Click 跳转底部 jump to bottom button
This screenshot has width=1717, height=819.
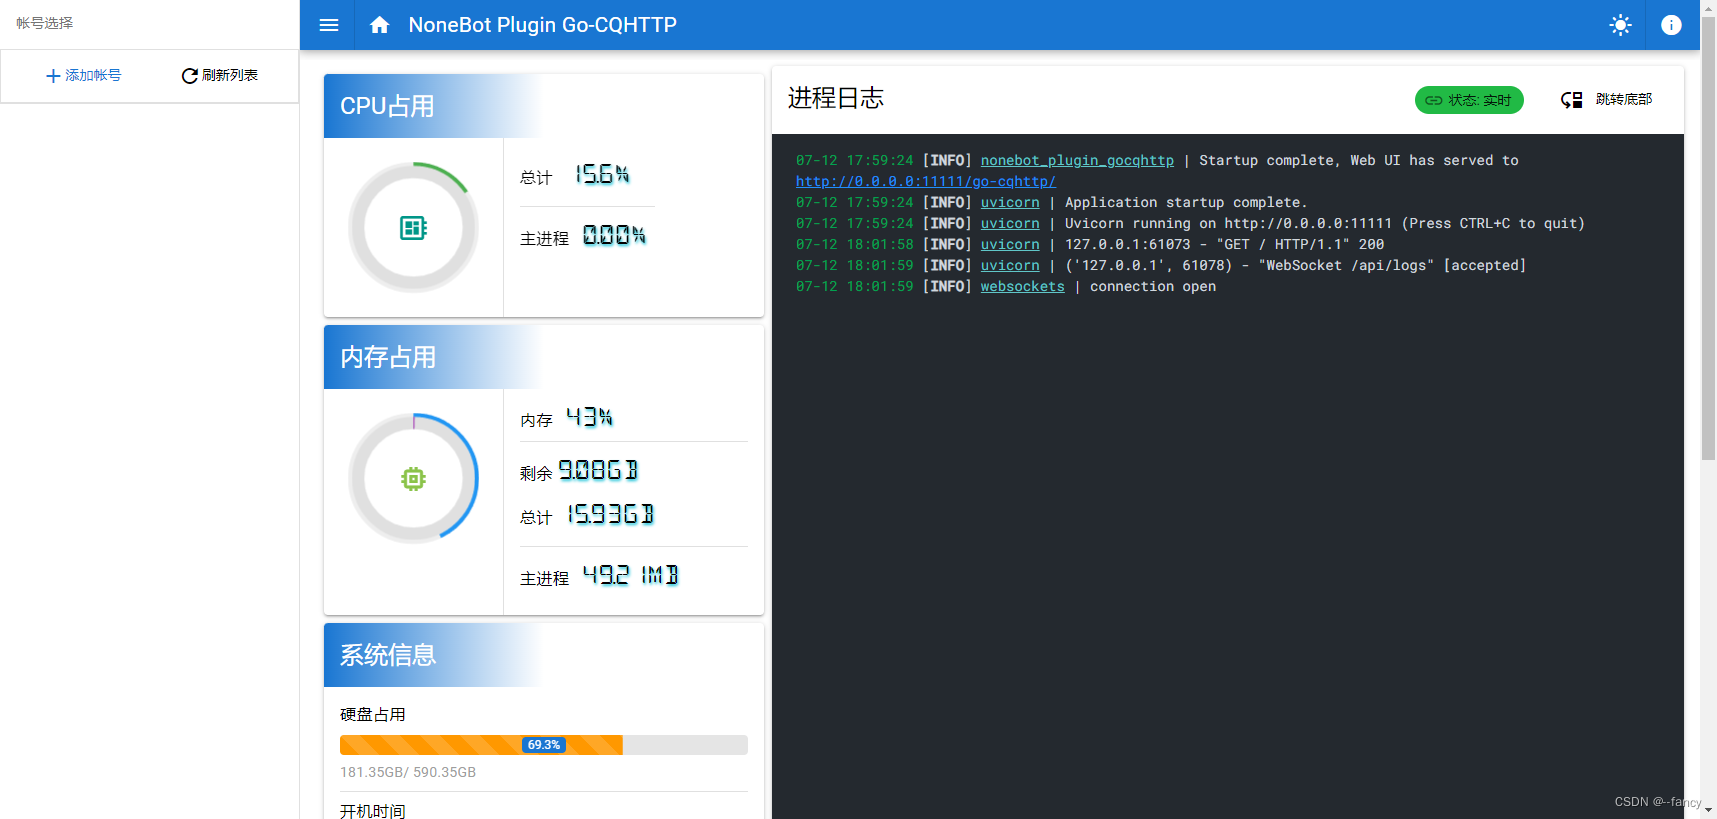(x=1607, y=100)
